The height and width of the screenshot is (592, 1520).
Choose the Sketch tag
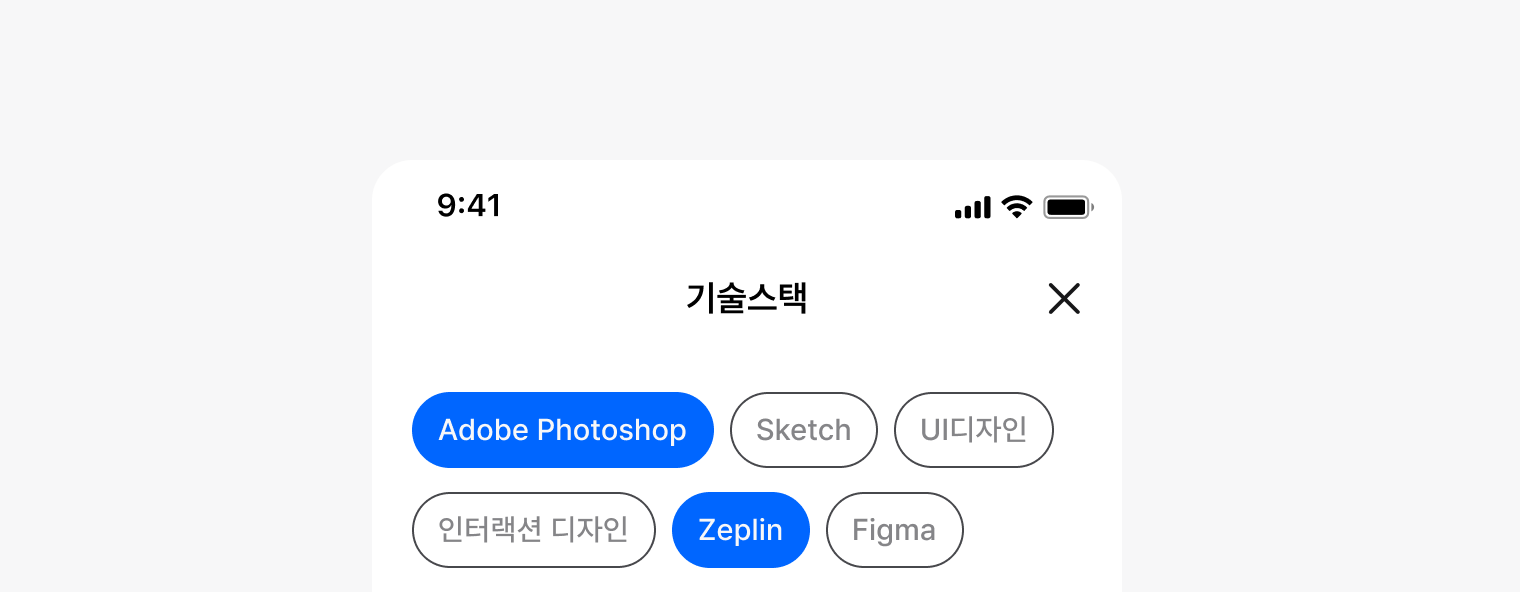803,430
